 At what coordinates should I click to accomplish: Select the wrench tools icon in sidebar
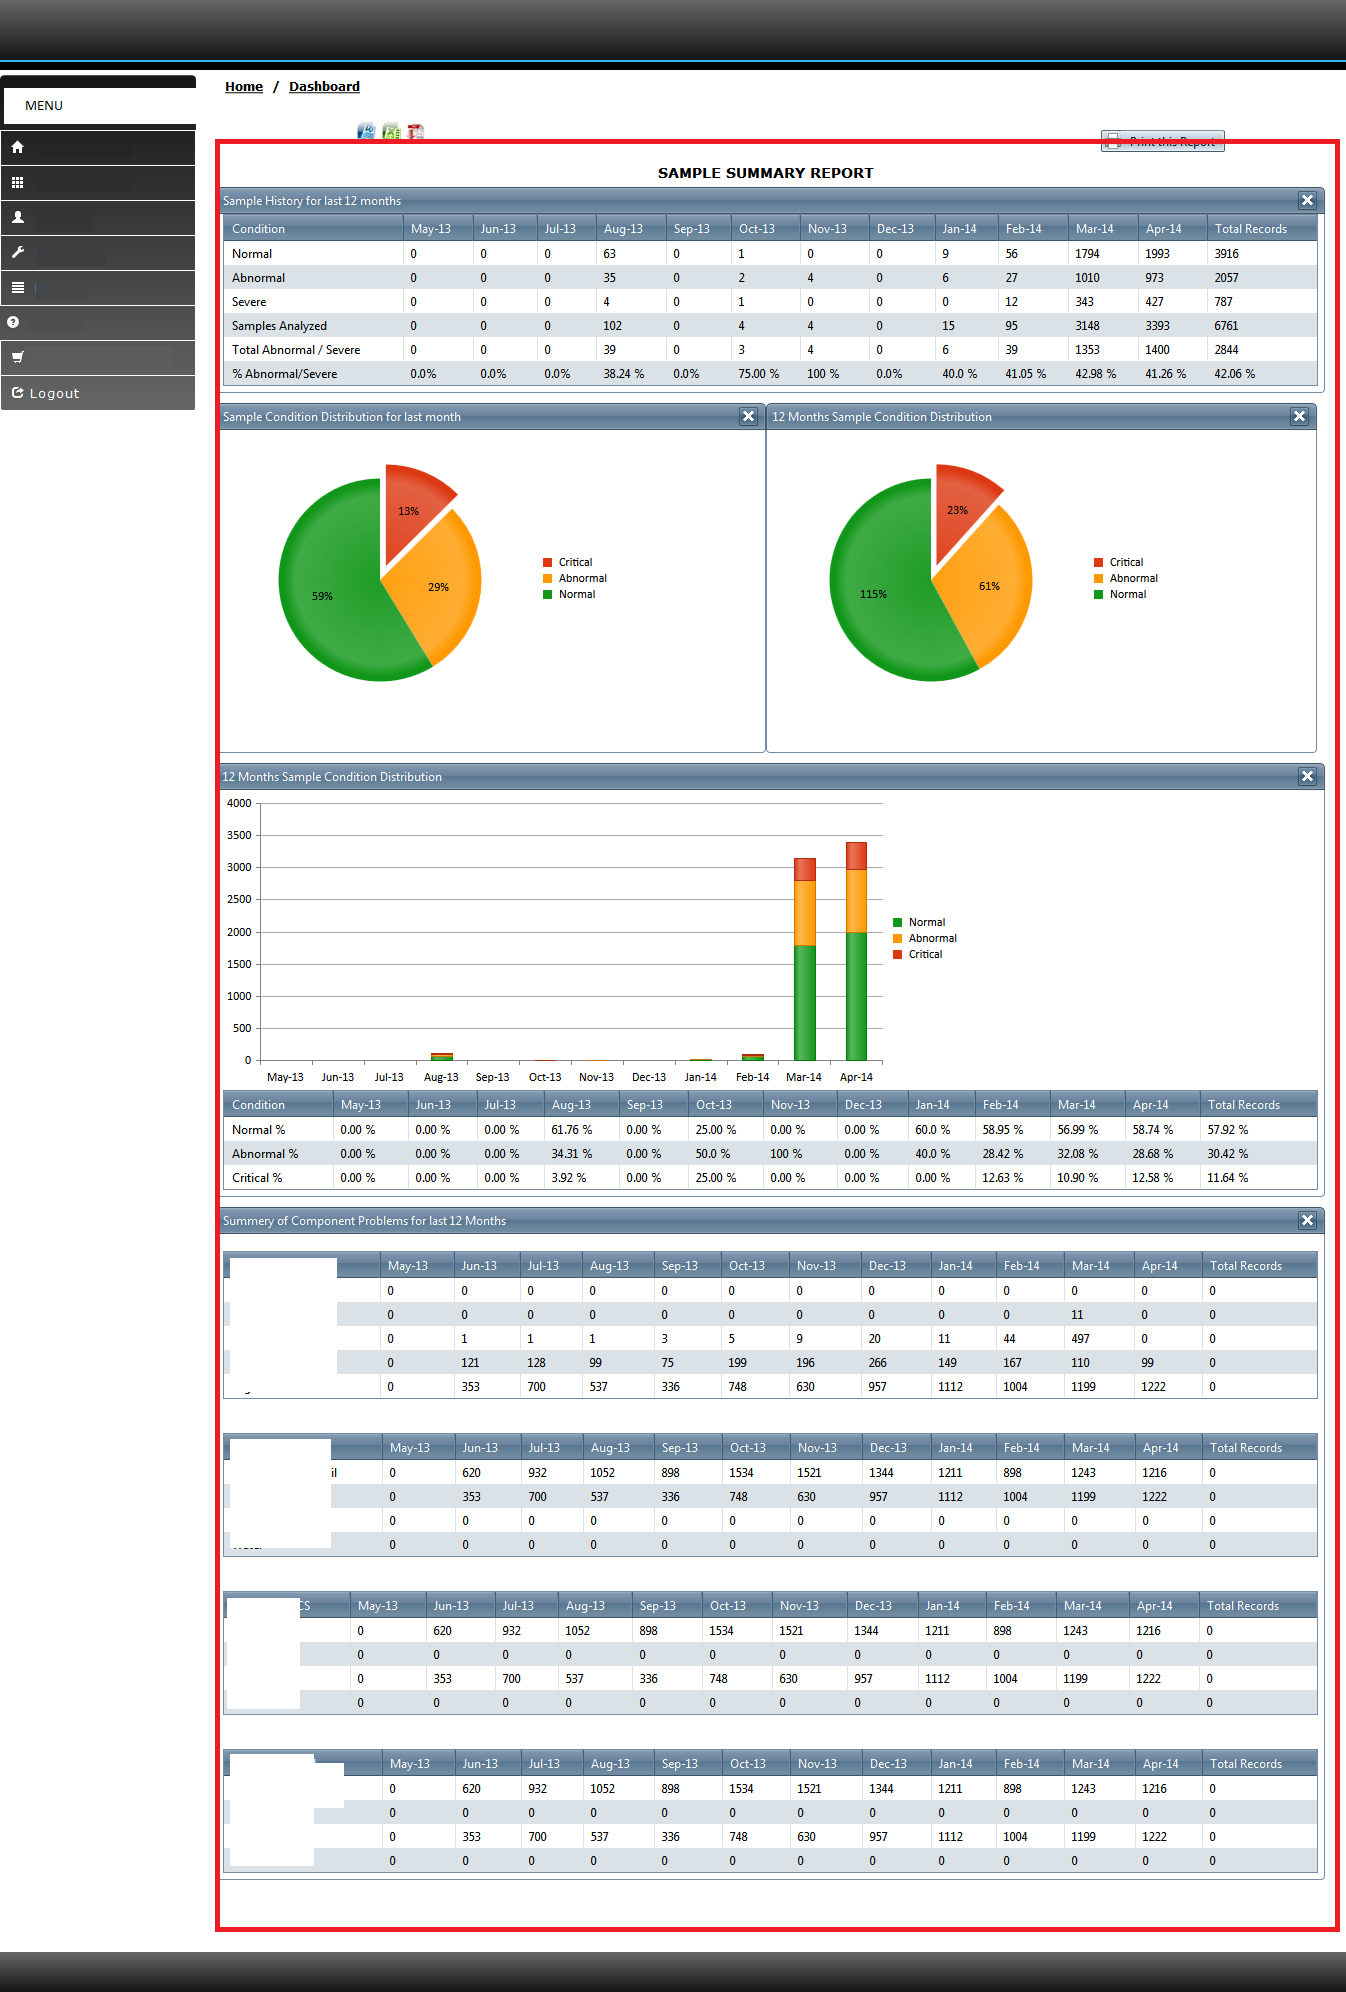(17, 252)
